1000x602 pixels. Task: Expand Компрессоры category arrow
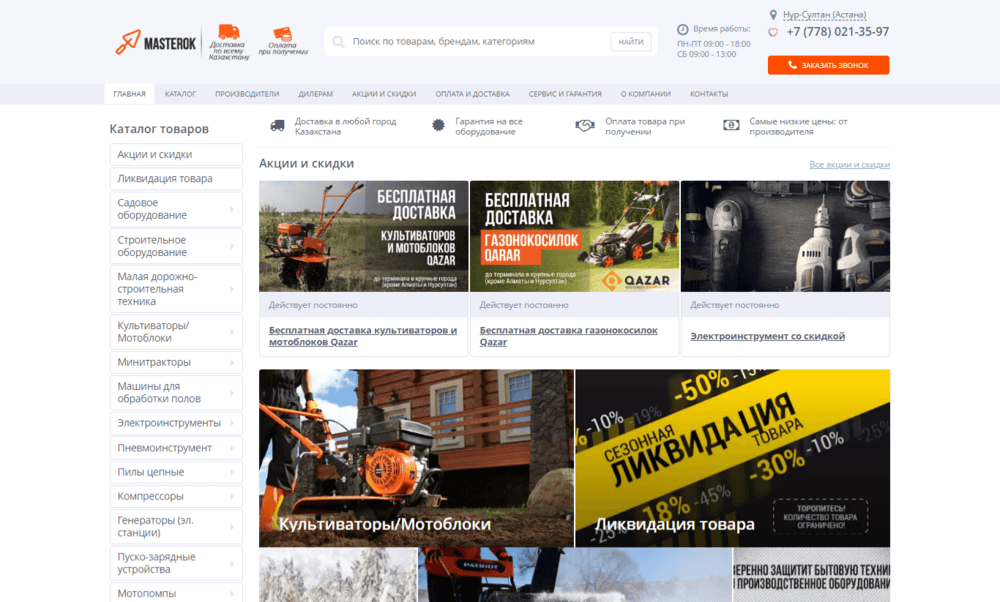pyautogui.click(x=232, y=496)
